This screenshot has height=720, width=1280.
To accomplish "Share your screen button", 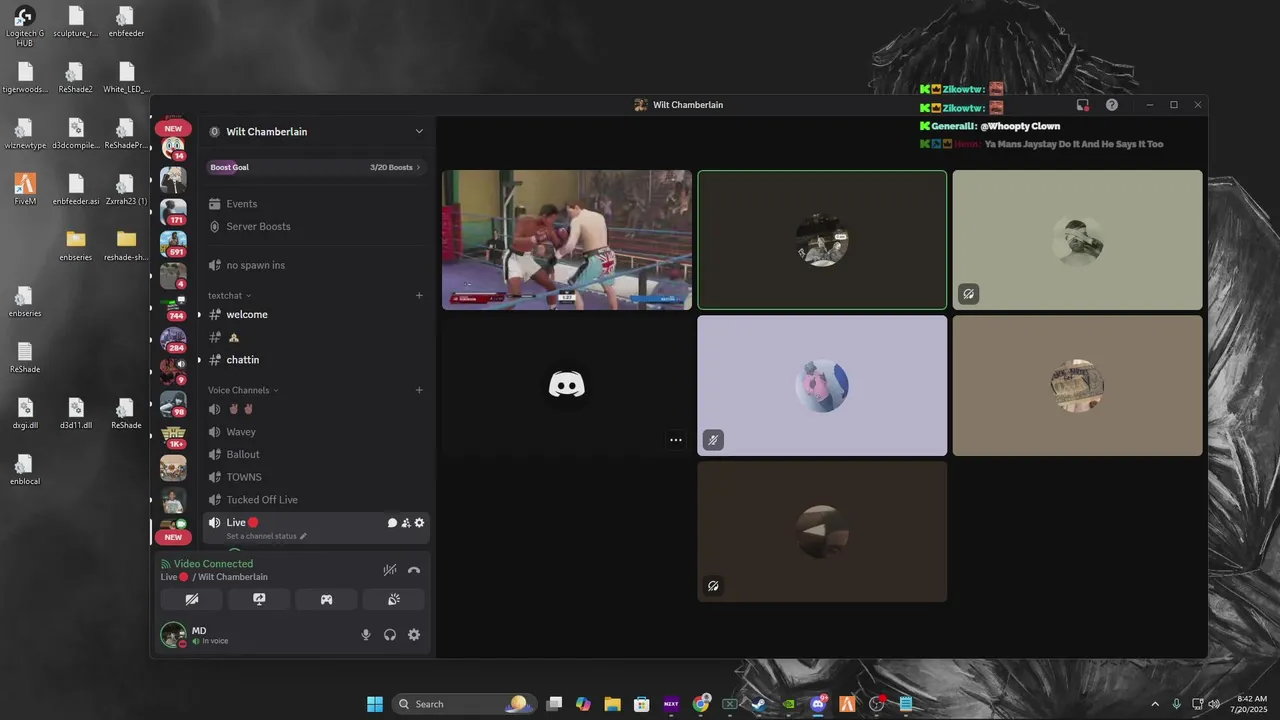I will [259, 599].
